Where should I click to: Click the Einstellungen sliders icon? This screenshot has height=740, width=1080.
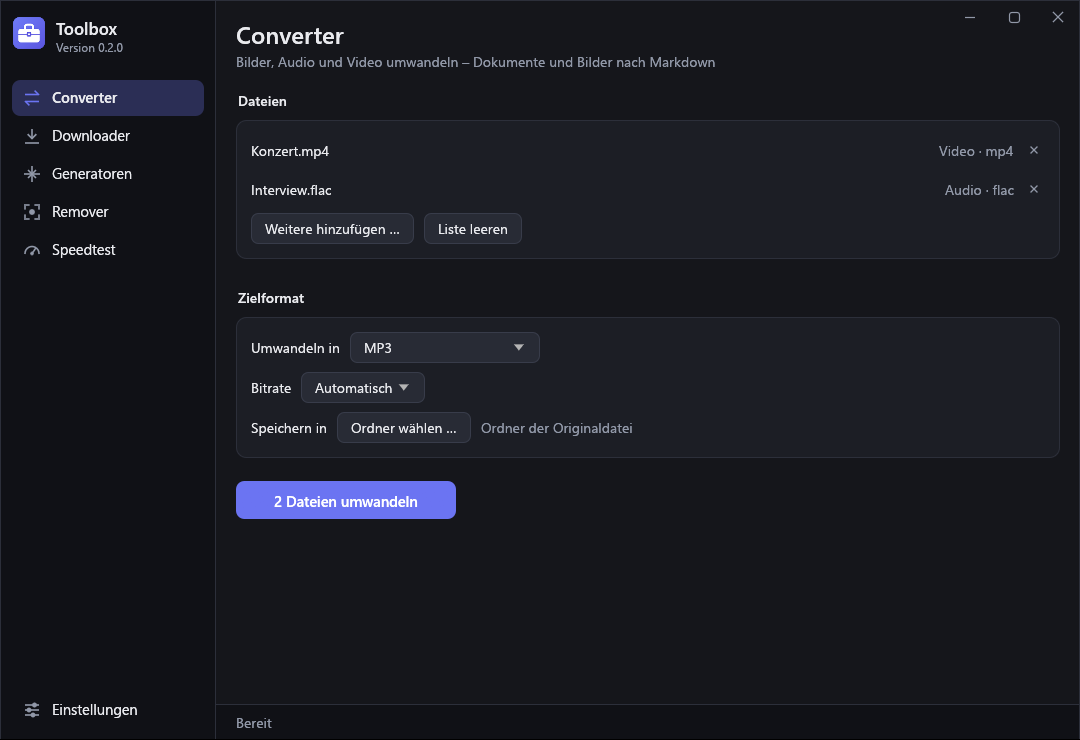pyautogui.click(x=32, y=710)
